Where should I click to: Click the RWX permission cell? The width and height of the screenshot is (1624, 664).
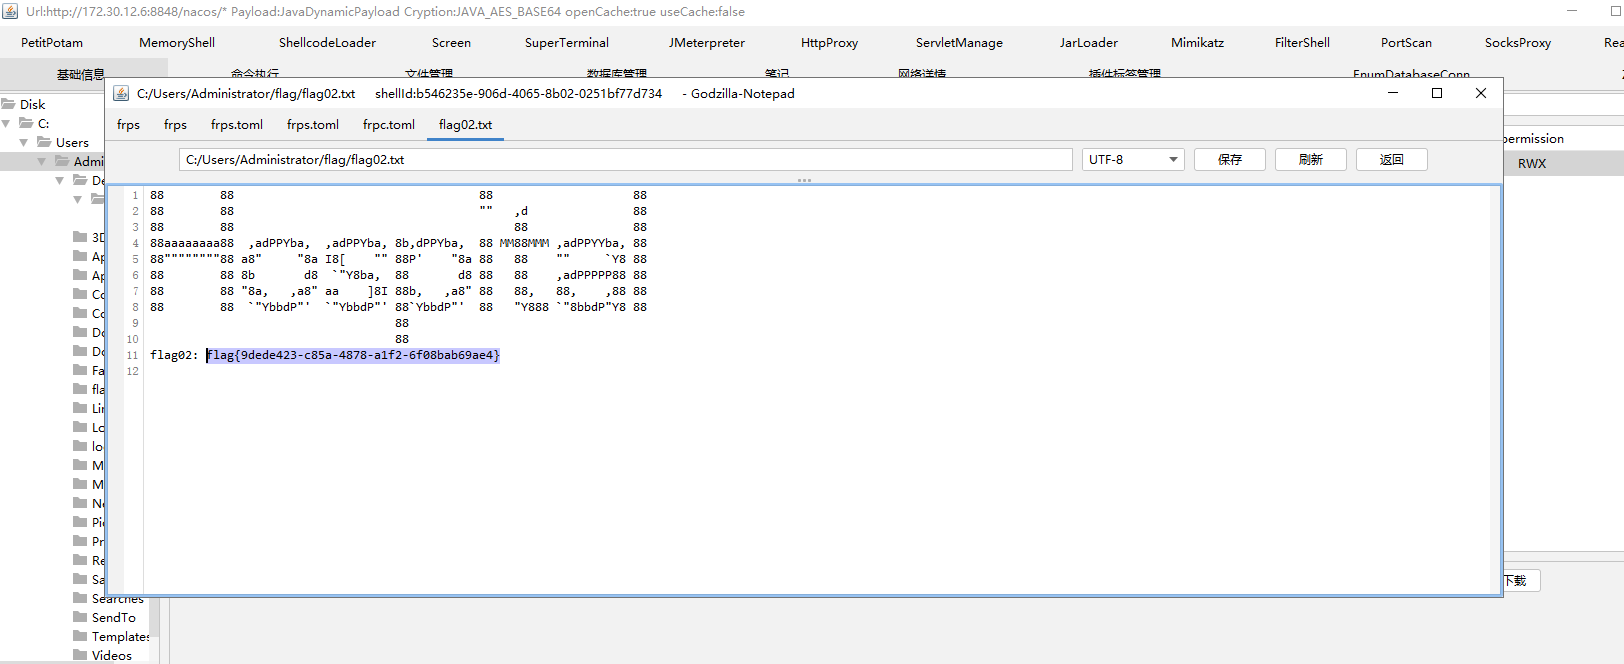click(1532, 163)
